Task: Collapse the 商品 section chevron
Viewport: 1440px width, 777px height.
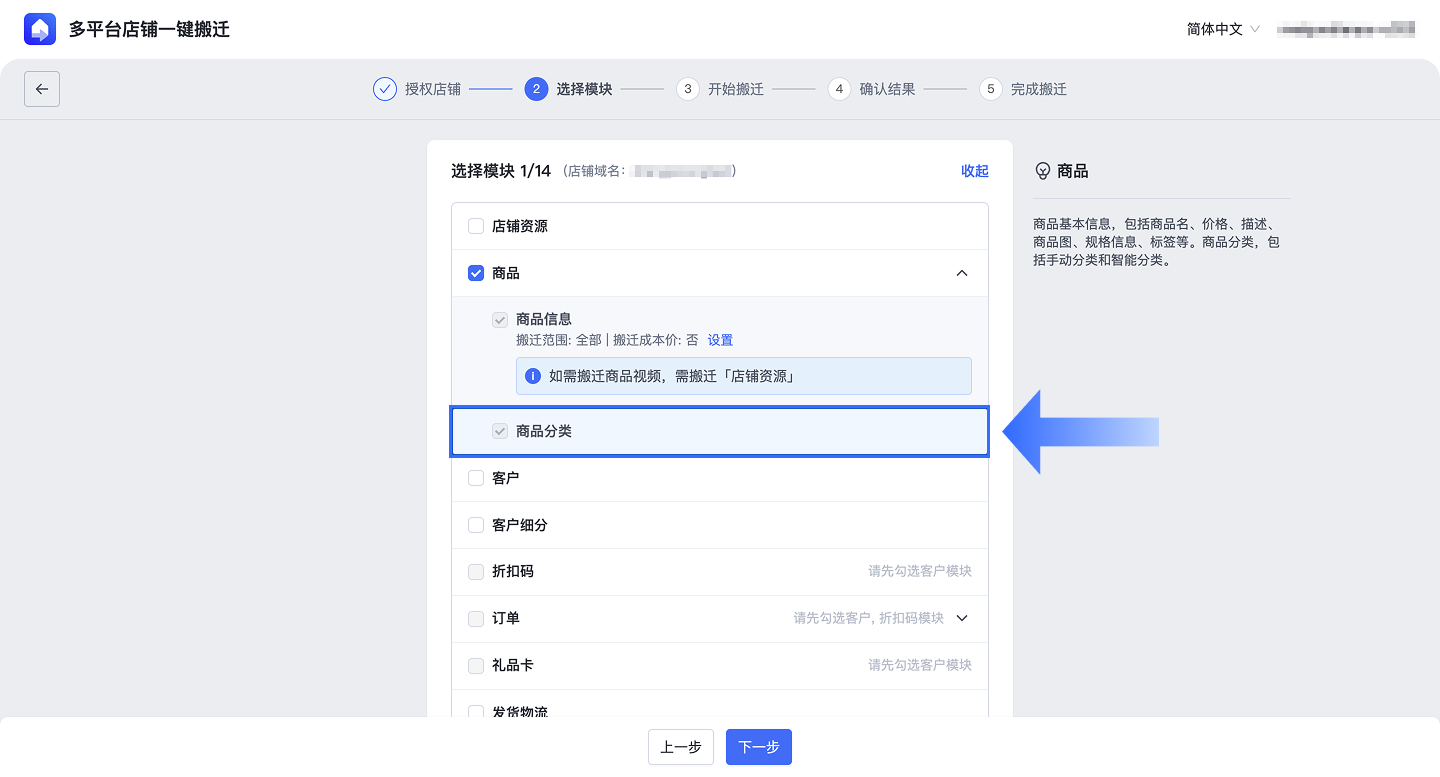Action: point(962,273)
